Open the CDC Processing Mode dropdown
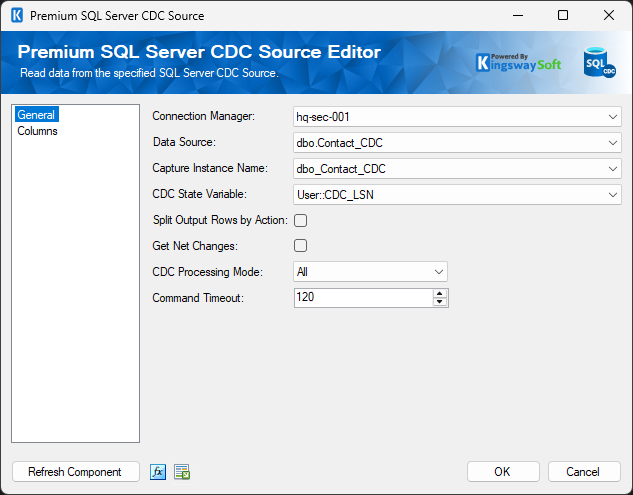This screenshot has width=633, height=495. point(370,272)
